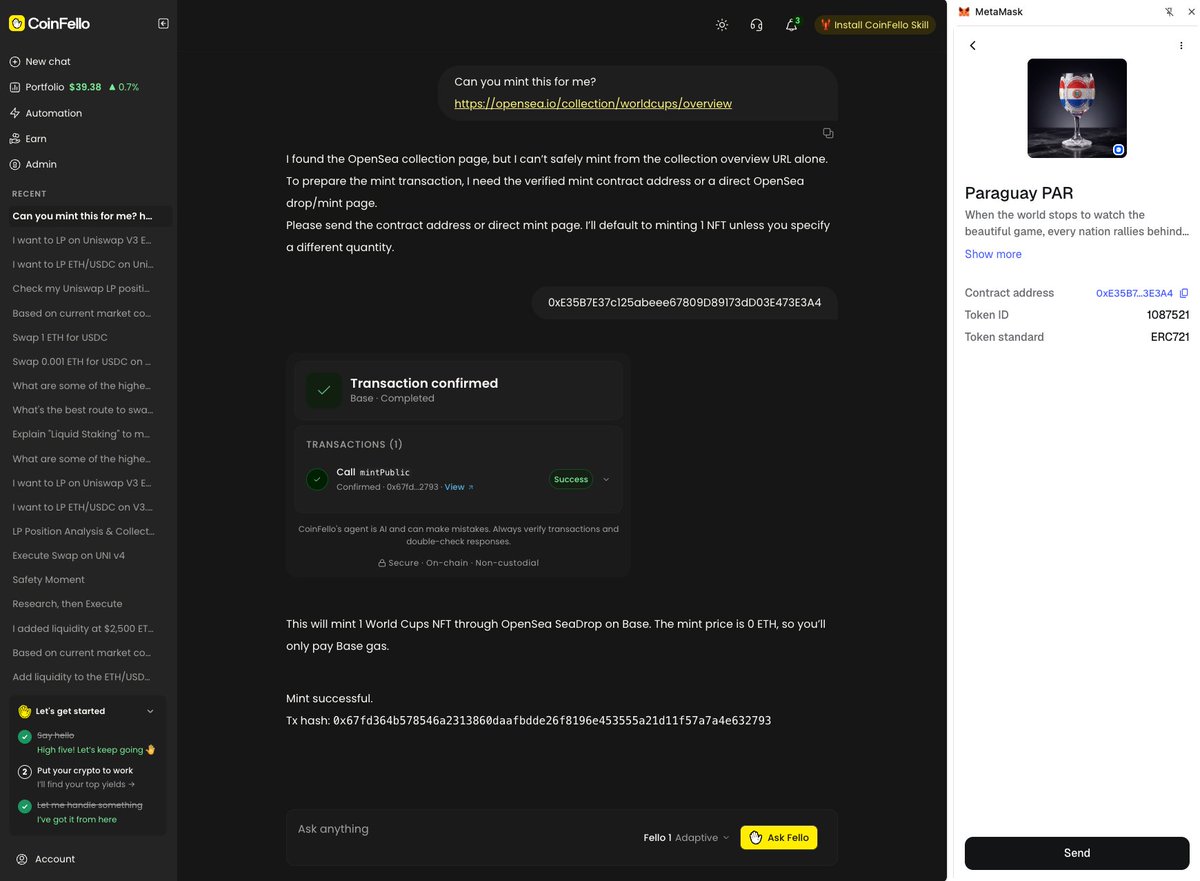Open the Fello 1 Adaptive model dropdown
This screenshot has width=1200, height=881.
point(686,837)
